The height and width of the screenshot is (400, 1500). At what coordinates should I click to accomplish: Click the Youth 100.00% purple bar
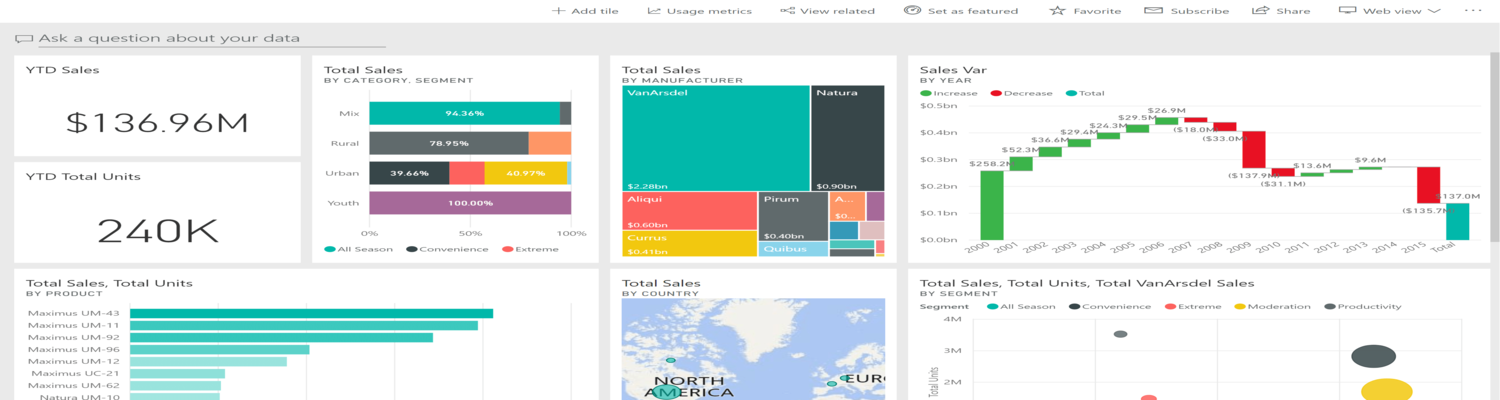tap(470, 203)
